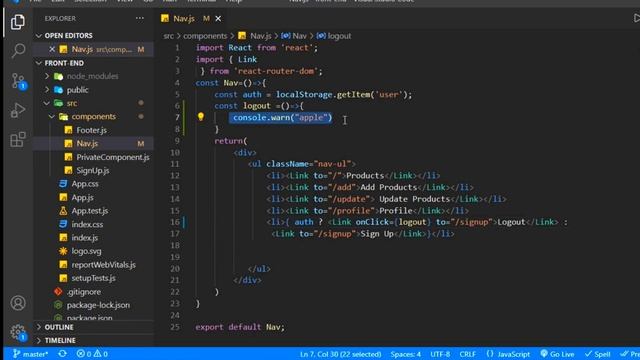Open Footer.js file

pos(91,130)
